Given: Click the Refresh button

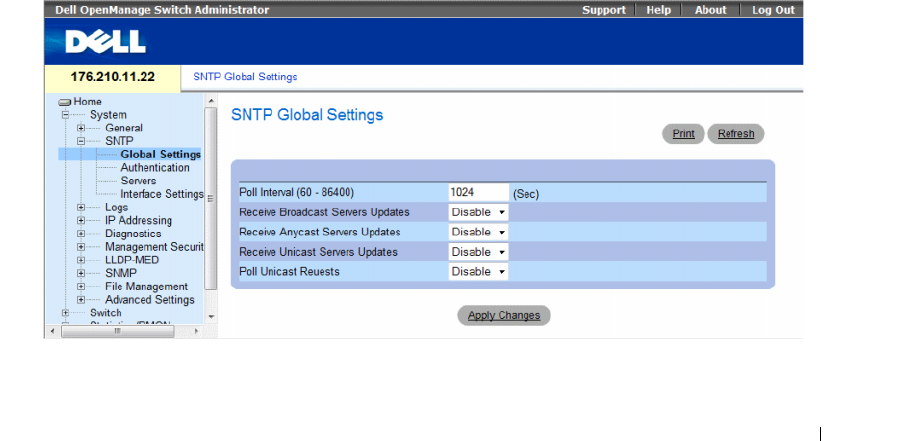Looking at the screenshot, I should tap(736, 134).
